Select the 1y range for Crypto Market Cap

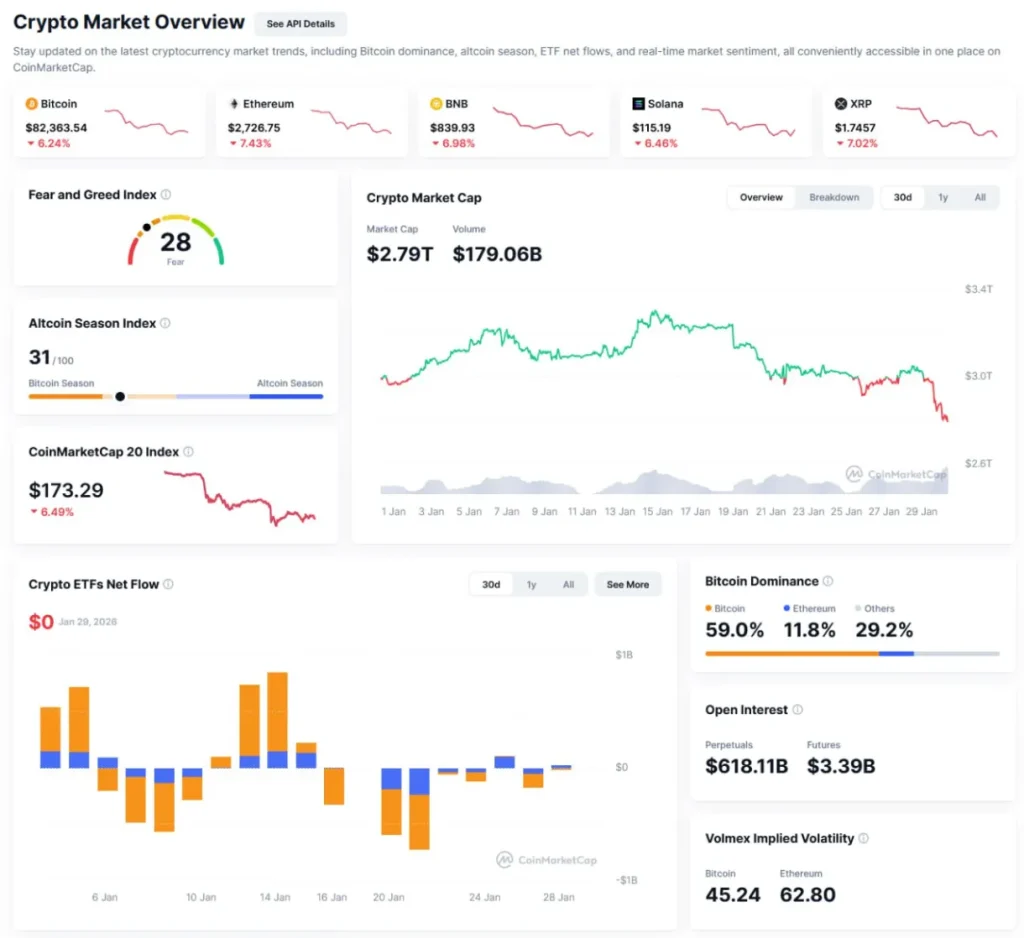(x=940, y=197)
